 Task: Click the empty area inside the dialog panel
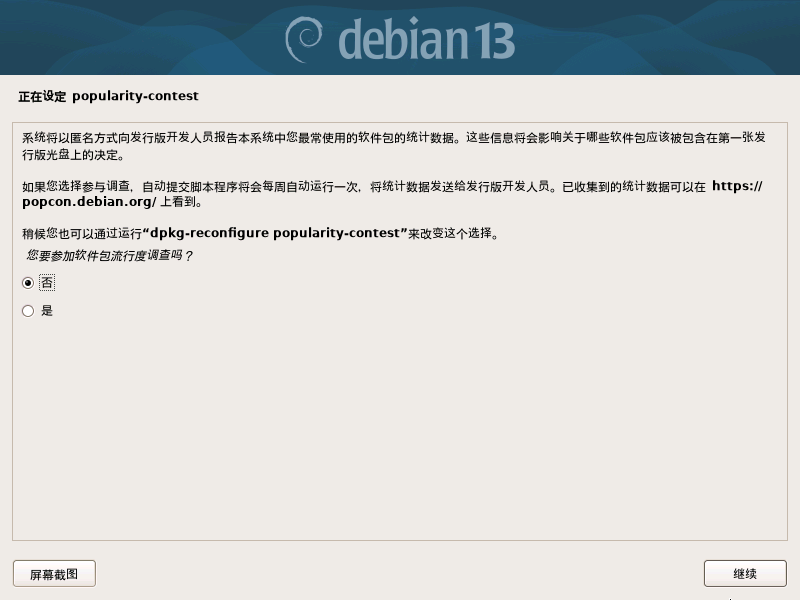click(x=400, y=429)
